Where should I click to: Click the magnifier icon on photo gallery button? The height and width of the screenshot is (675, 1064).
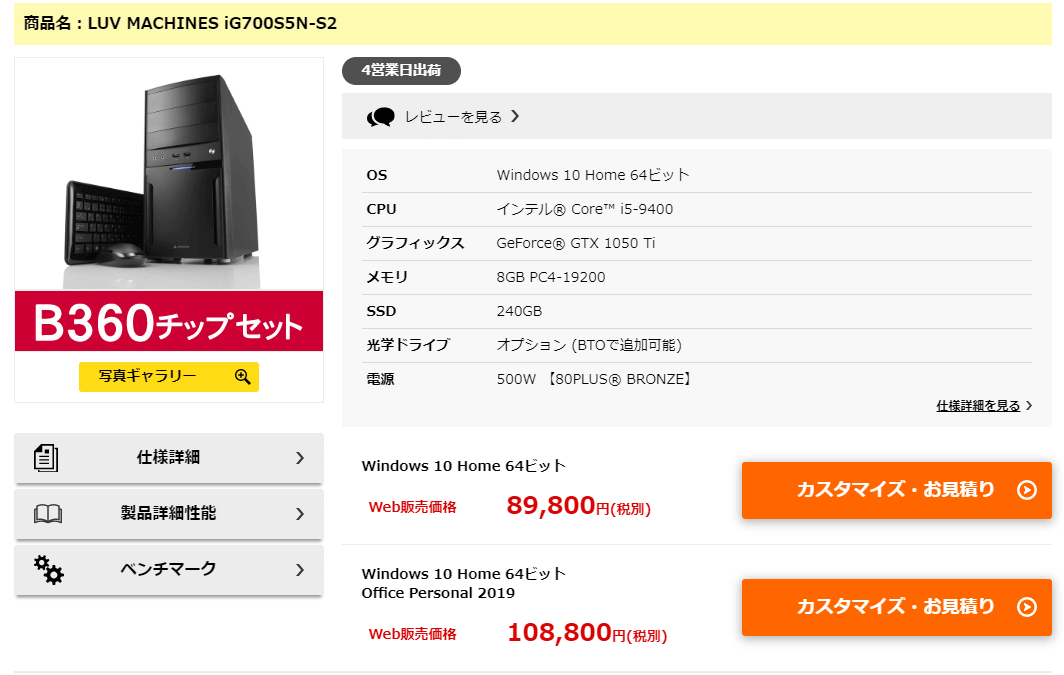(242, 376)
